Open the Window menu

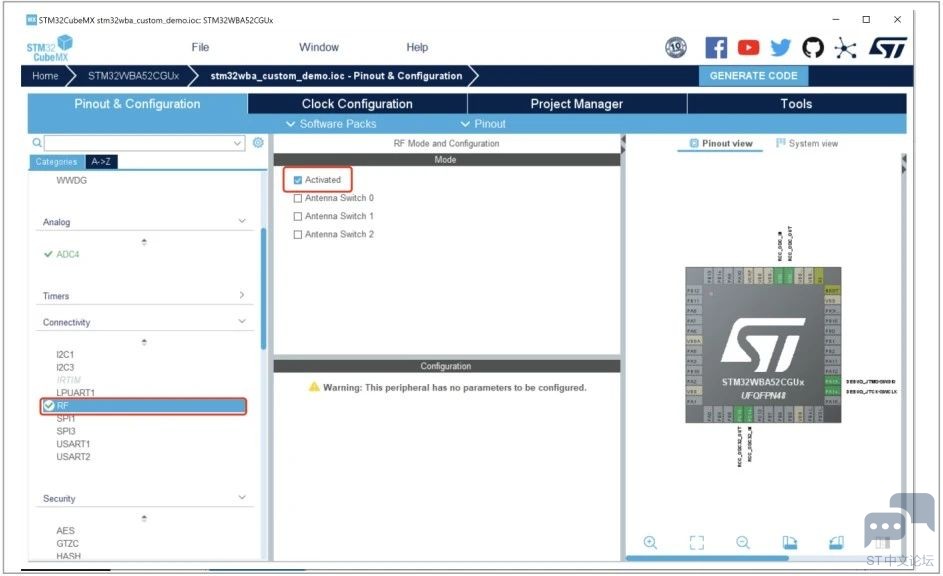[x=319, y=47]
